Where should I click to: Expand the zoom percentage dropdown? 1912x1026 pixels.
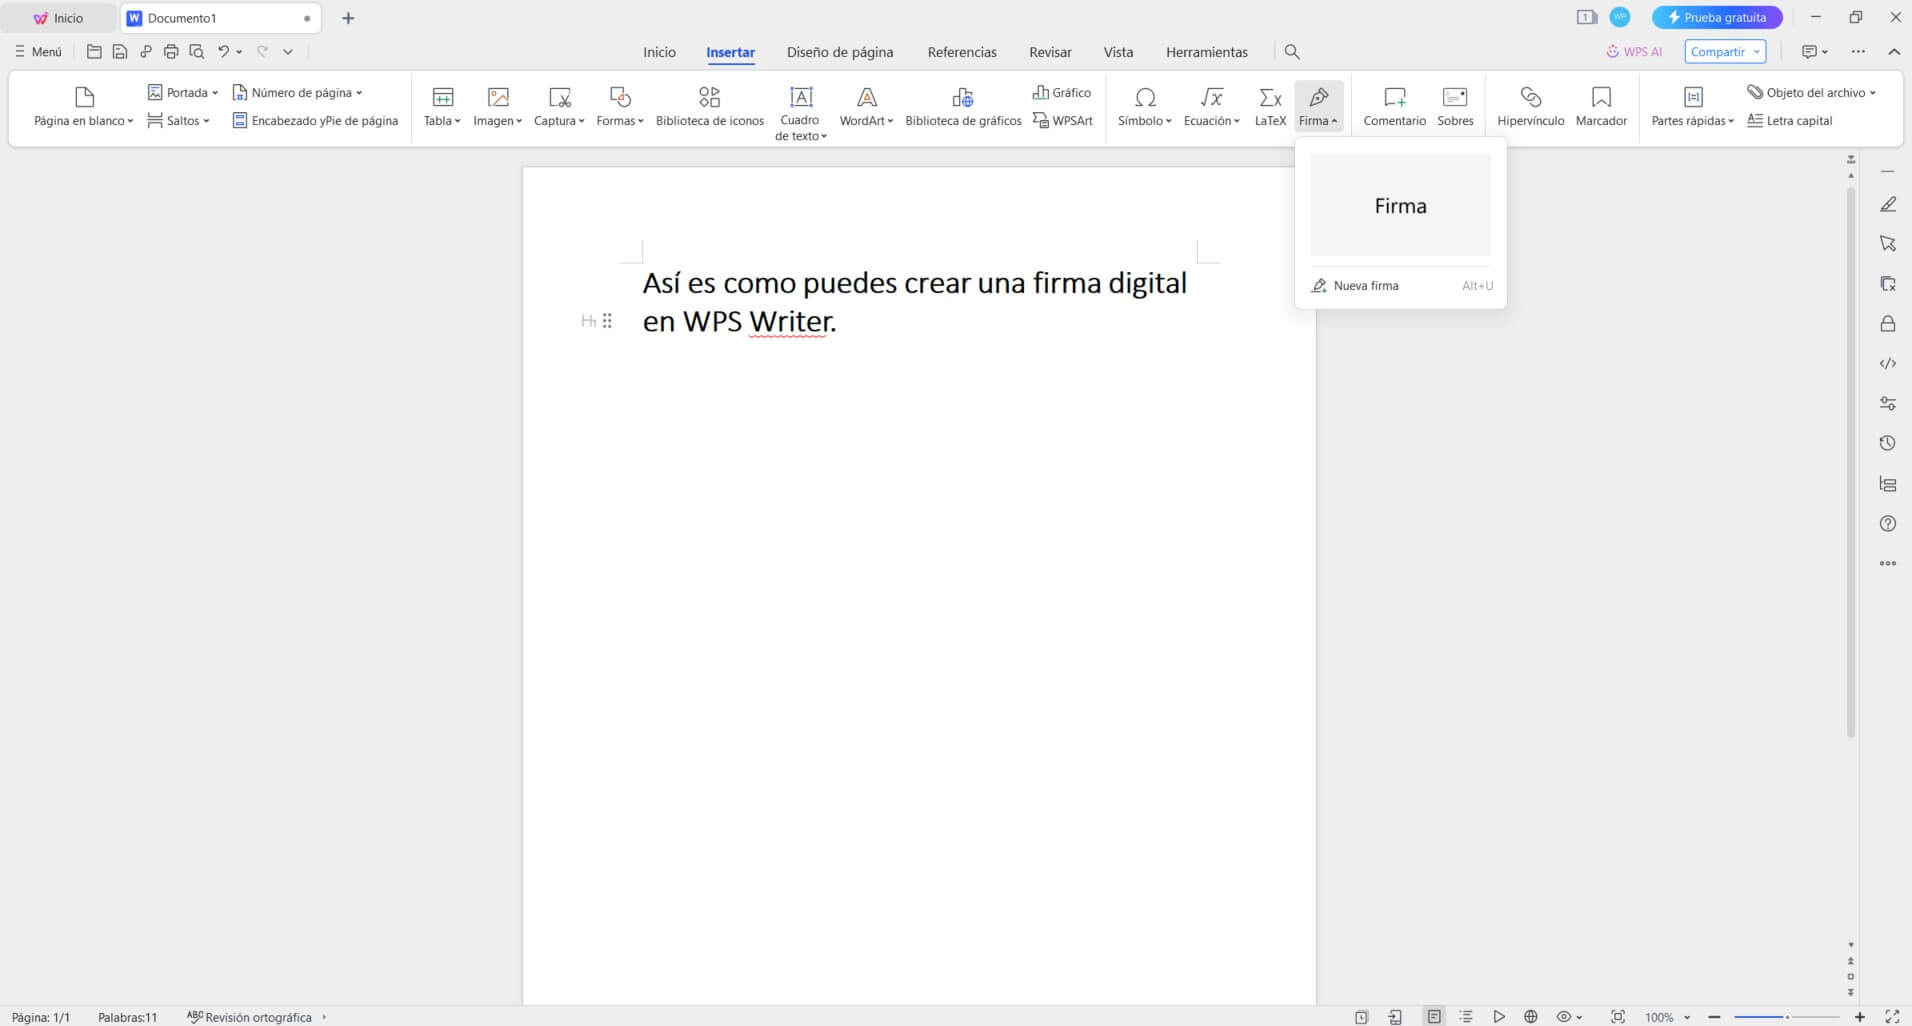pos(1687,1016)
